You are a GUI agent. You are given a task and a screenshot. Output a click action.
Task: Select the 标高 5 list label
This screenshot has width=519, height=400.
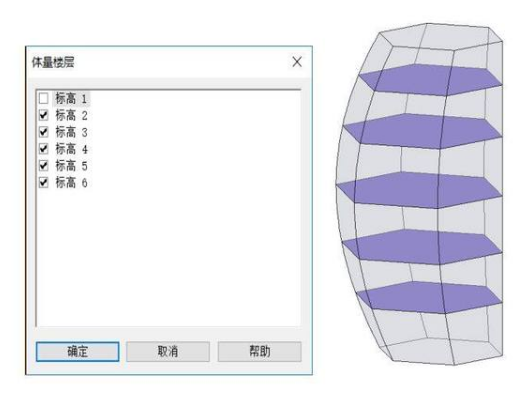pos(71,166)
